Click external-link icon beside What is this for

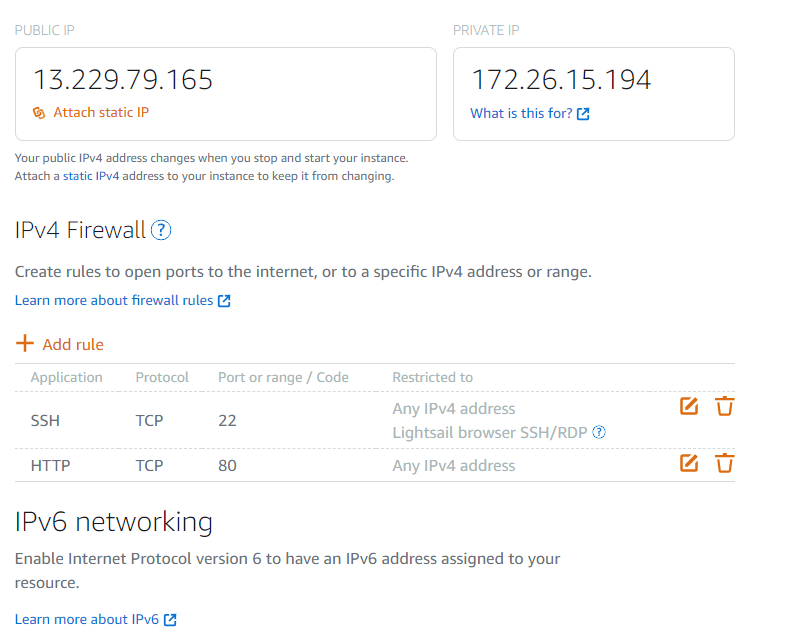click(583, 114)
